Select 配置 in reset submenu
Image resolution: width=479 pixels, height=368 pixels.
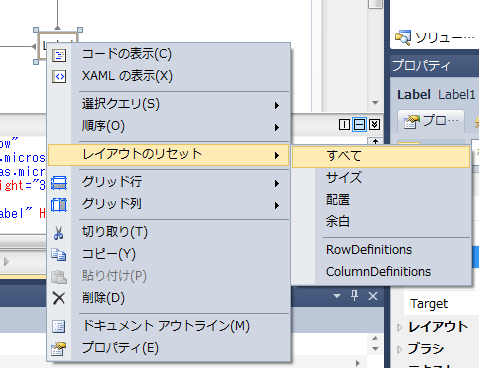pos(381,200)
